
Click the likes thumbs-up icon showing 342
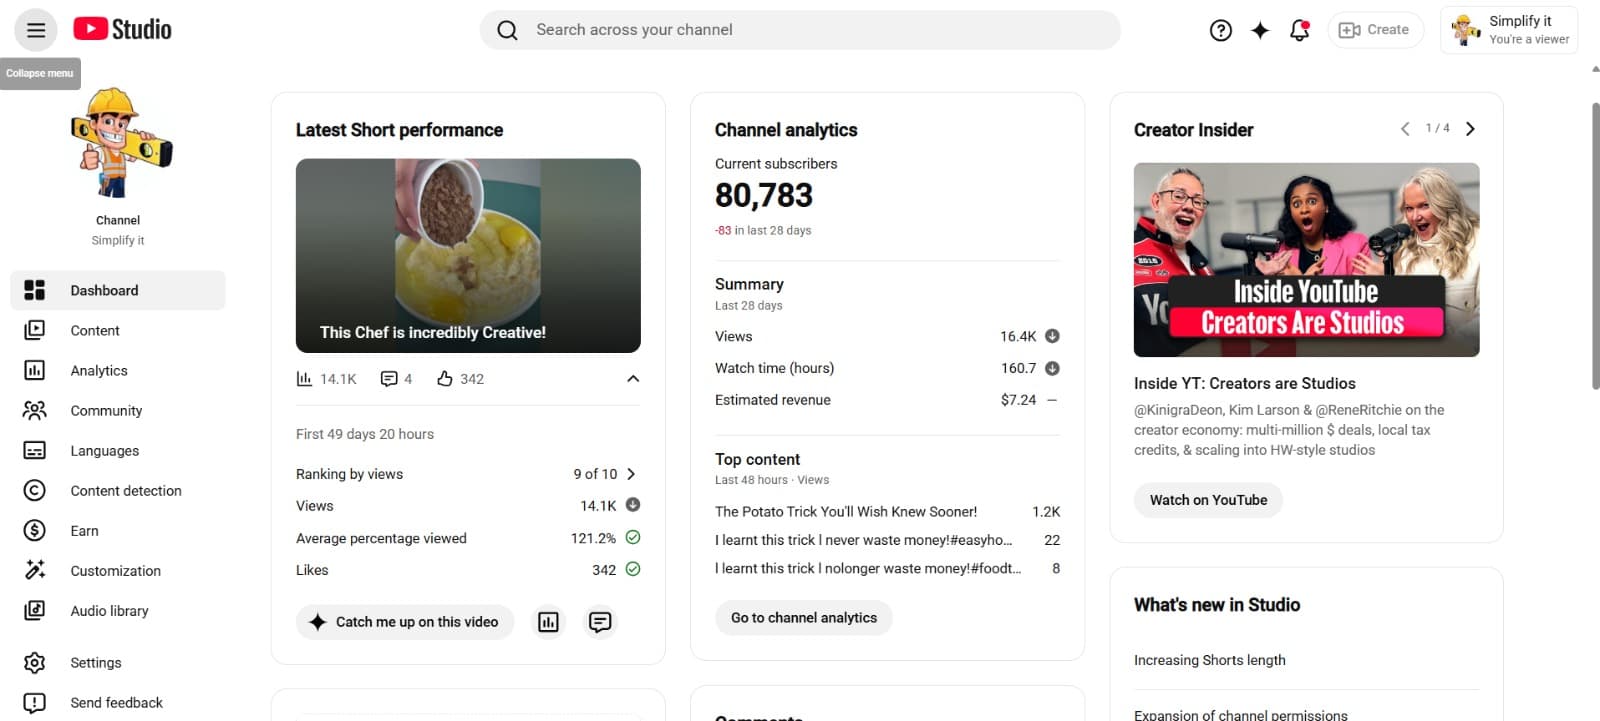pyautogui.click(x=445, y=378)
